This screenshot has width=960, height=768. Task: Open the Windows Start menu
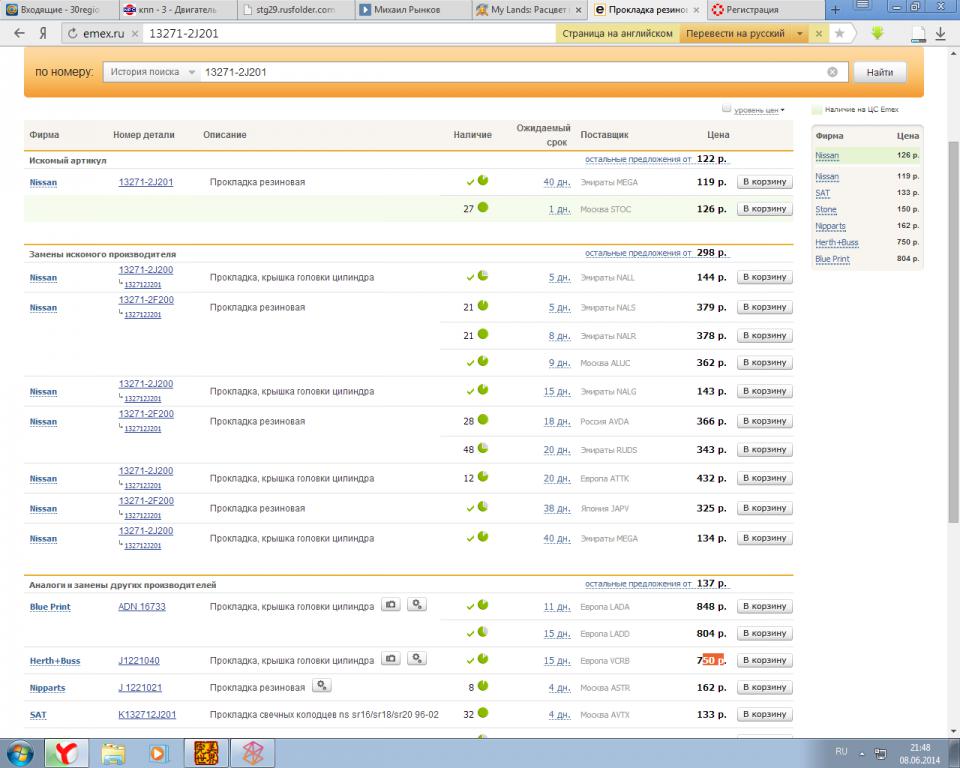point(20,753)
